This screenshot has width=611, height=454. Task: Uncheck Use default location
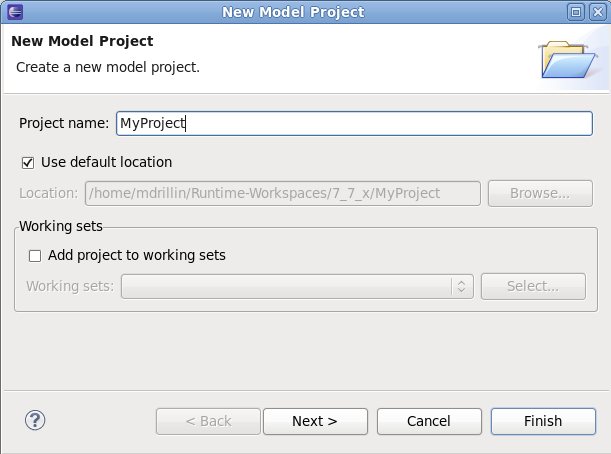tap(28, 163)
